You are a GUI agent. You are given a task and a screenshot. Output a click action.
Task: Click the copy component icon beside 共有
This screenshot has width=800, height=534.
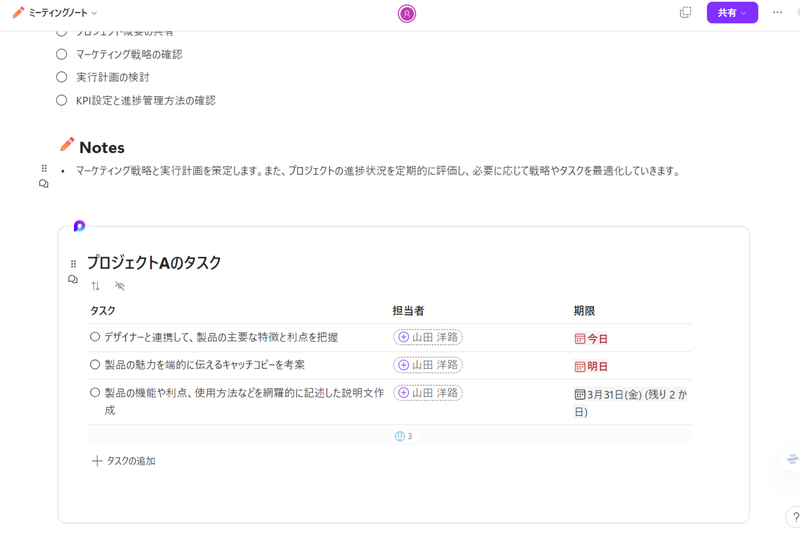point(685,13)
